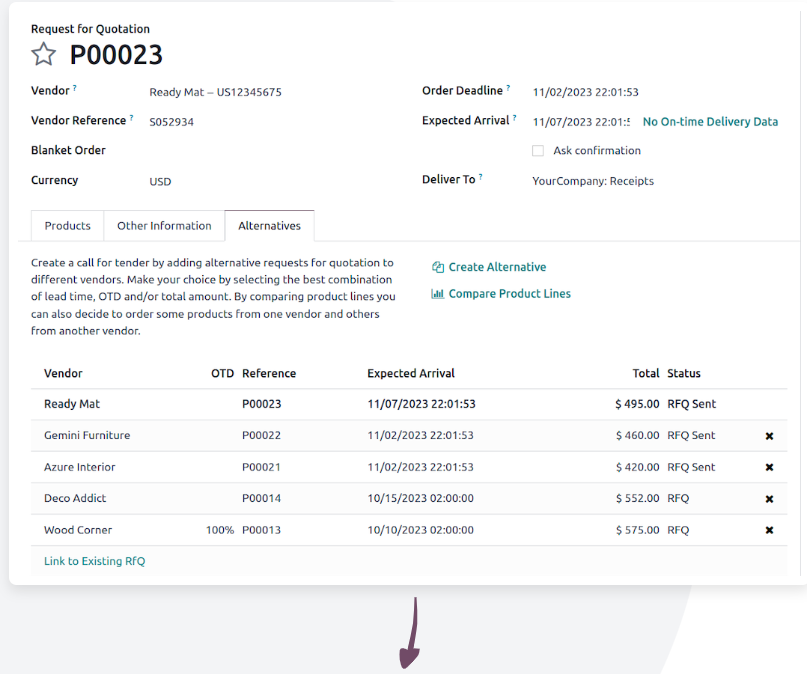This screenshot has height=674, width=807.
Task: Click the Link to Existing RfQ link
Action: (x=94, y=561)
